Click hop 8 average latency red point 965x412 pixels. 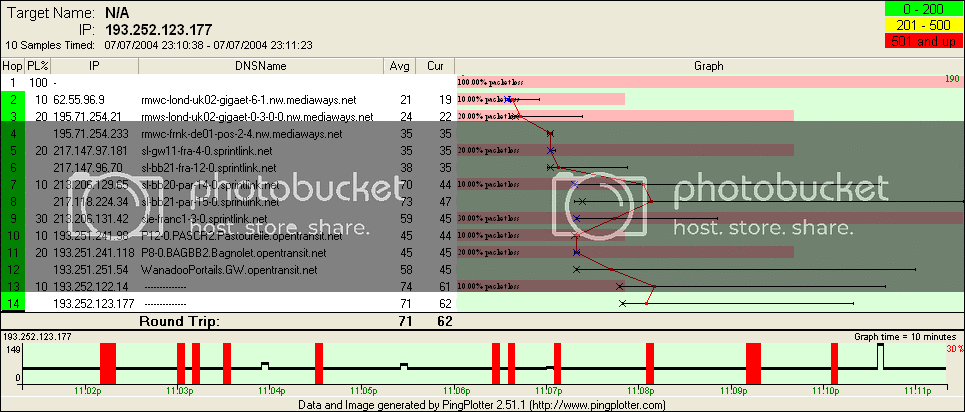(x=651, y=201)
